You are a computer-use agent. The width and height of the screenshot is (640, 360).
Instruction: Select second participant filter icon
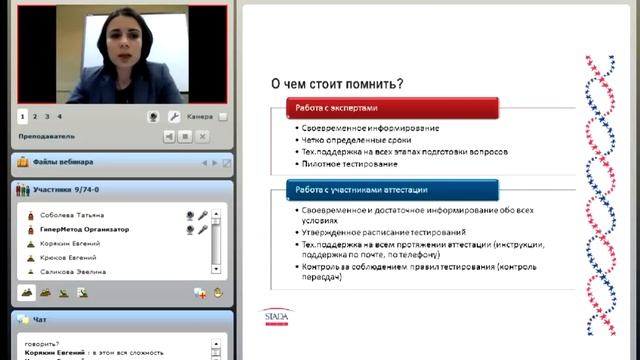(45, 293)
